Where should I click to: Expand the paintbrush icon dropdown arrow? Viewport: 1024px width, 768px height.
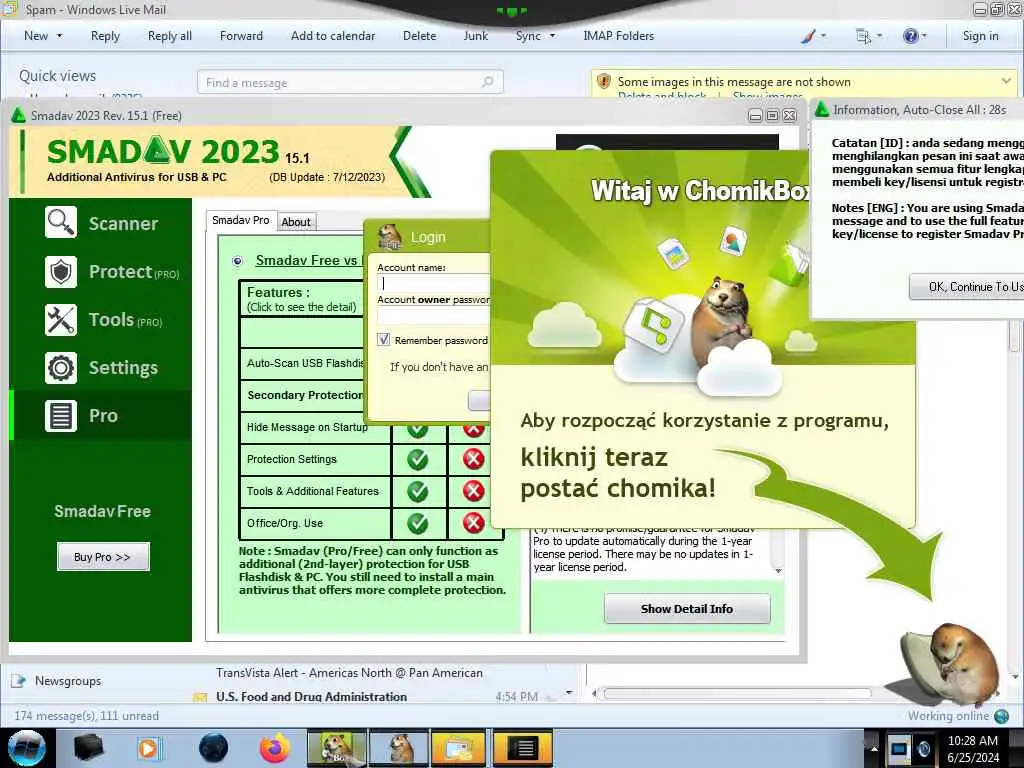tap(823, 36)
